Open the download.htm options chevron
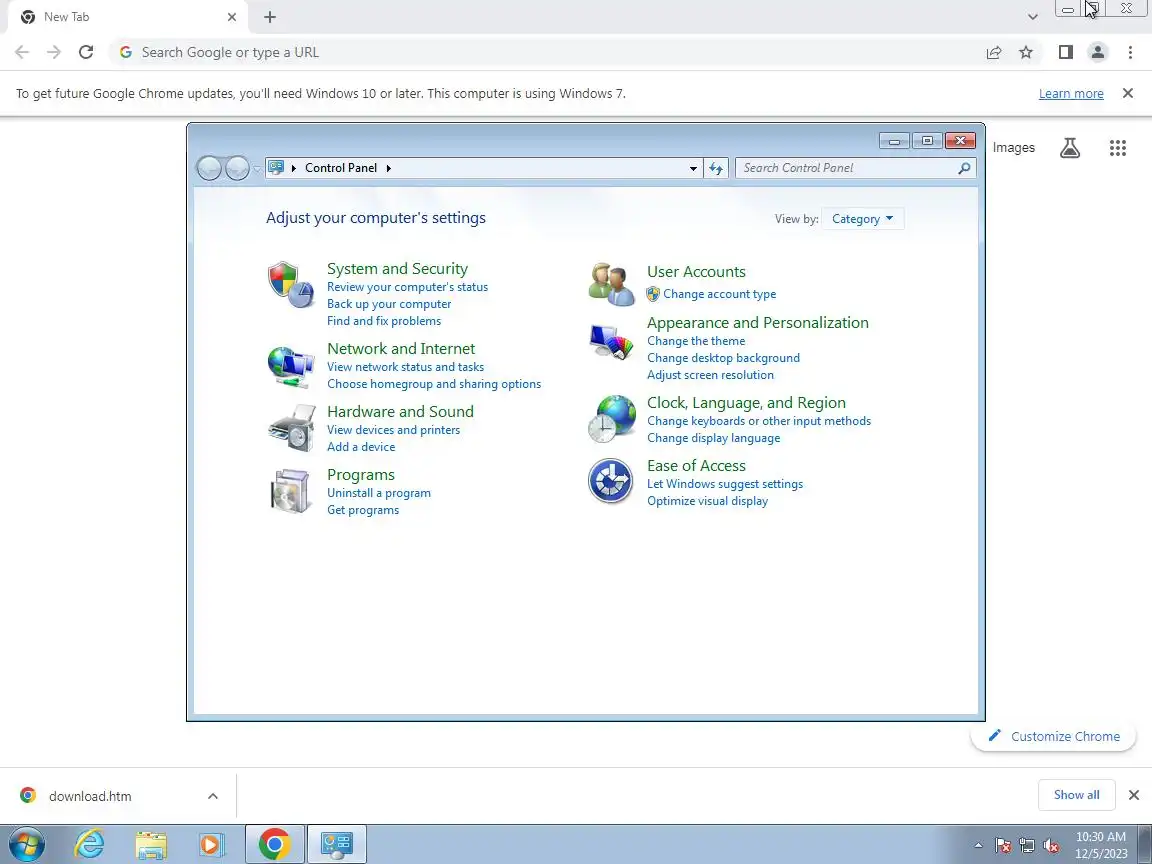Screen dimensions: 1152x864 tap(212, 796)
